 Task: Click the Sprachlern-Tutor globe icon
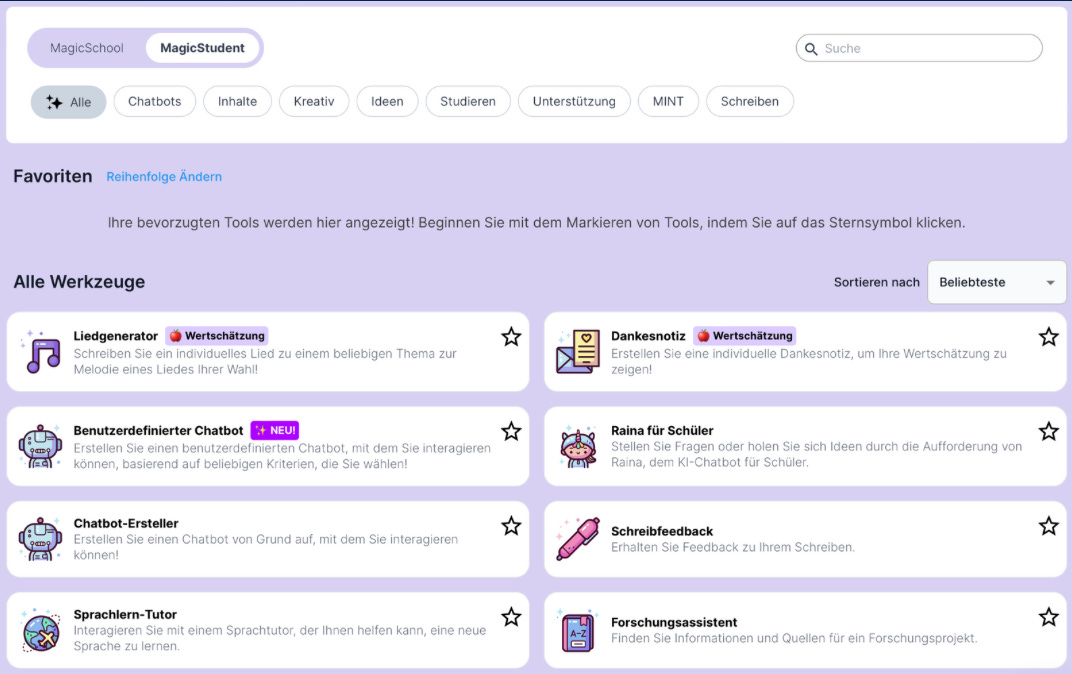[40, 630]
